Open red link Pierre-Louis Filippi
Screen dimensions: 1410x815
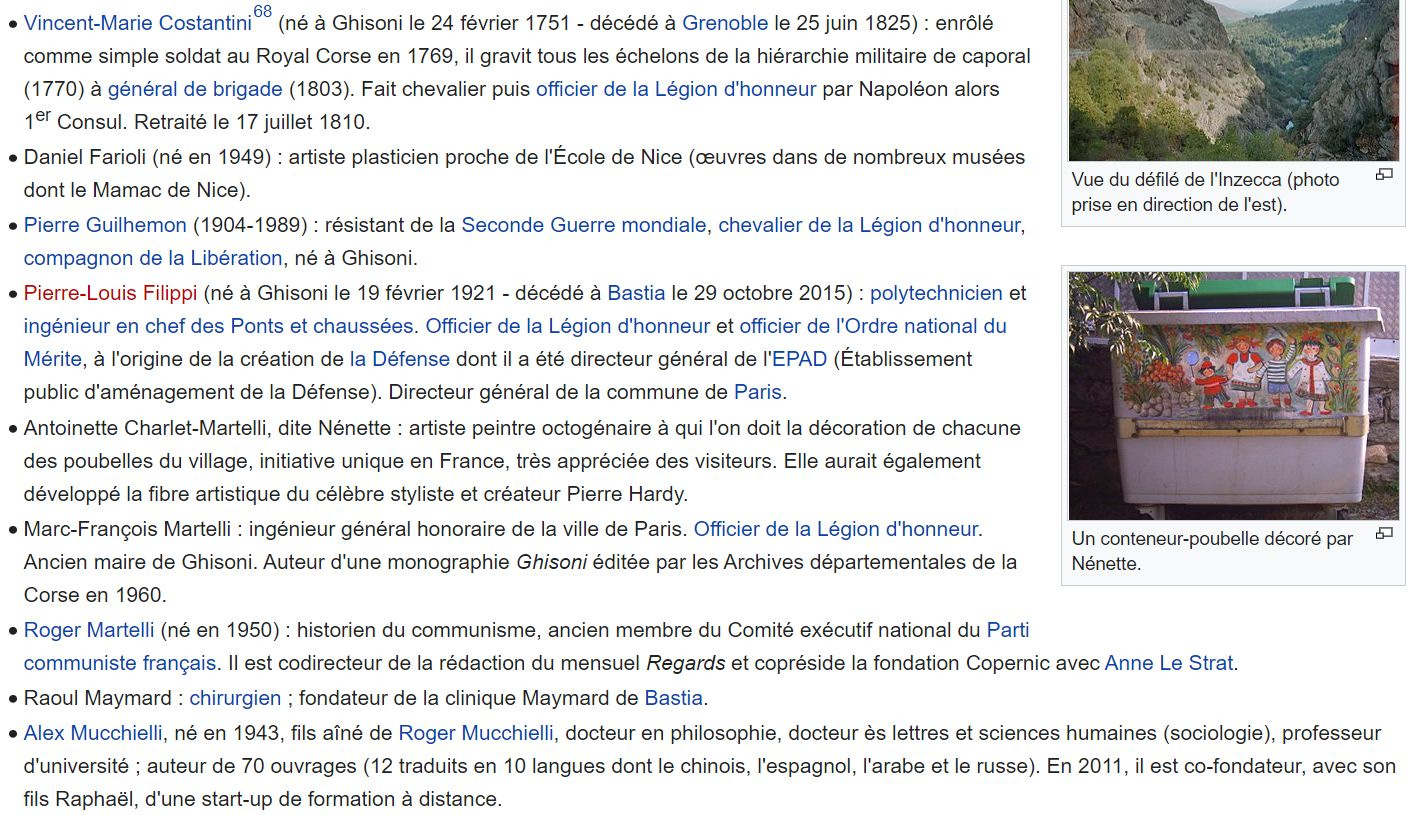click(111, 293)
